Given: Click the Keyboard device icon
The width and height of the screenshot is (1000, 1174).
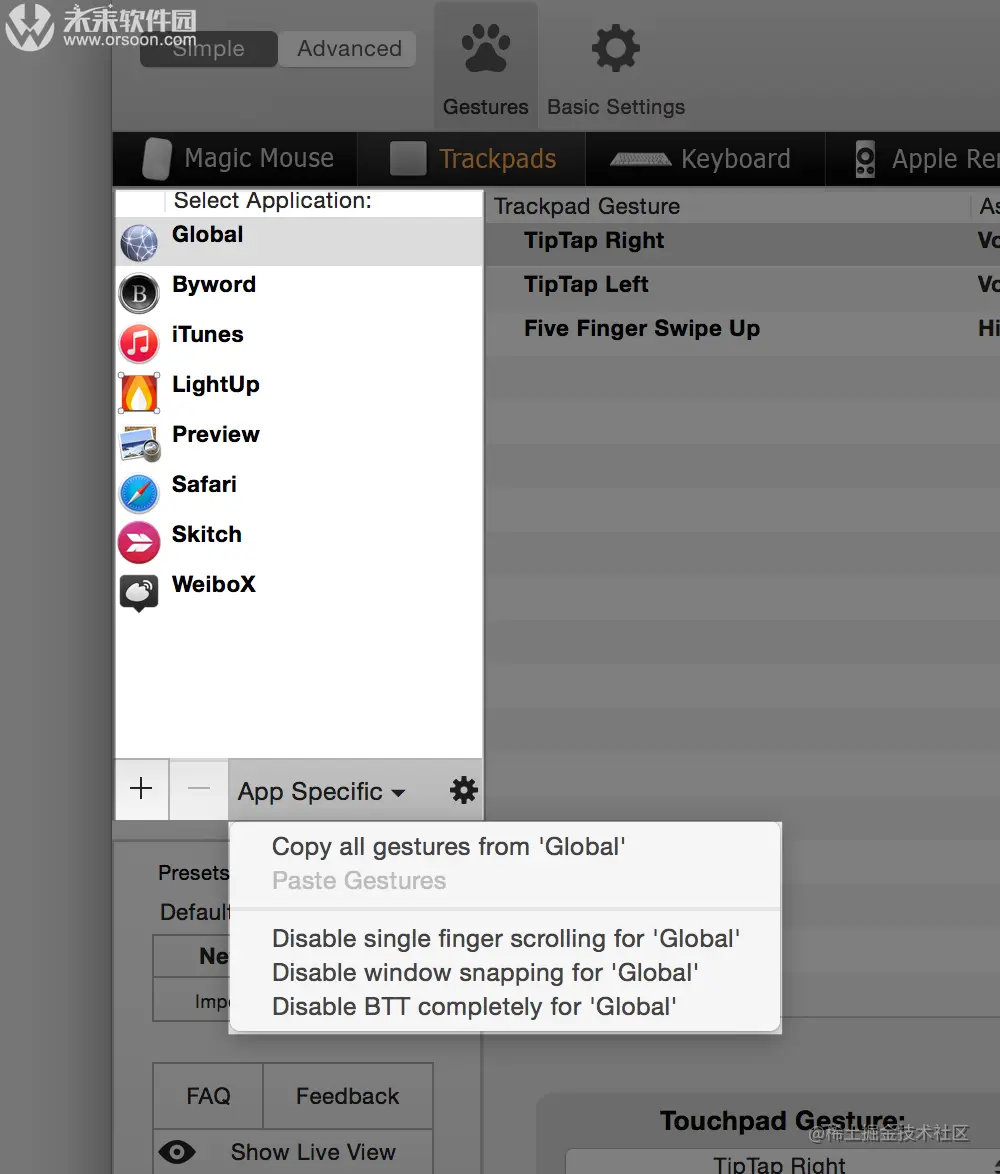Looking at the screenshot, I should click(x=640, y=159).
